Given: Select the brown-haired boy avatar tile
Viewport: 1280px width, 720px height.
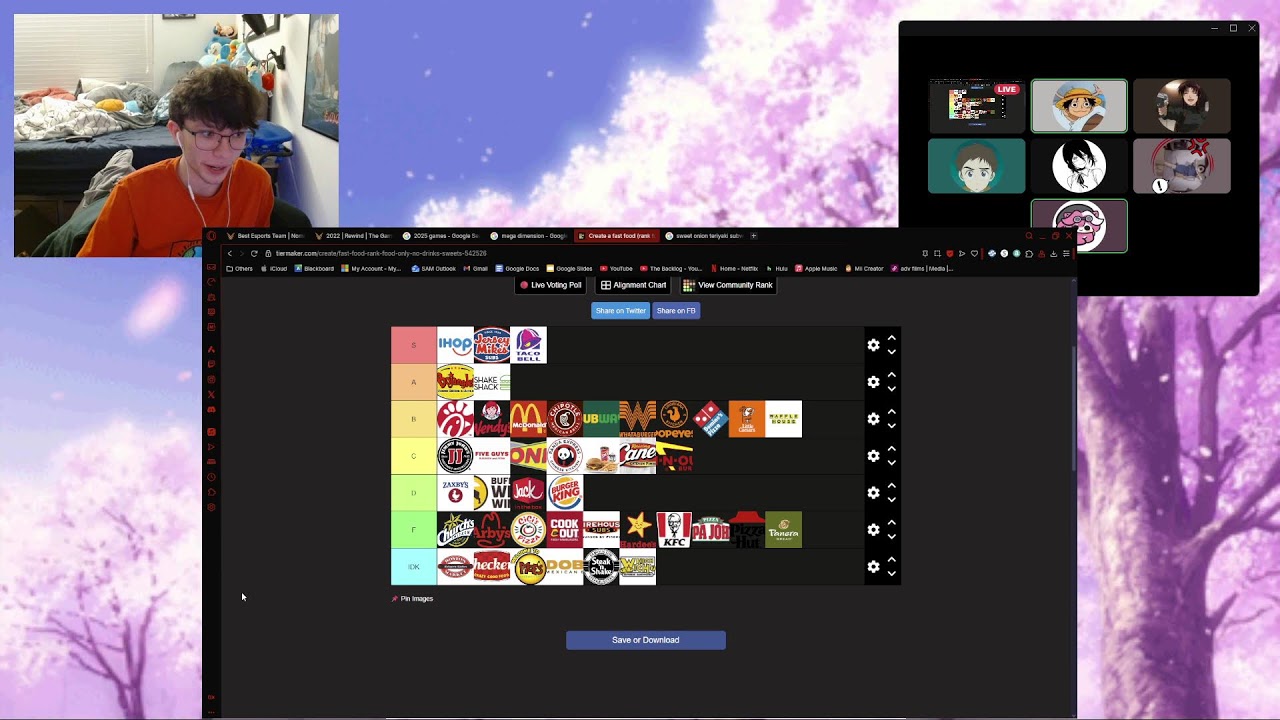Looking at the screenshot, I should [x=977, y=166].
